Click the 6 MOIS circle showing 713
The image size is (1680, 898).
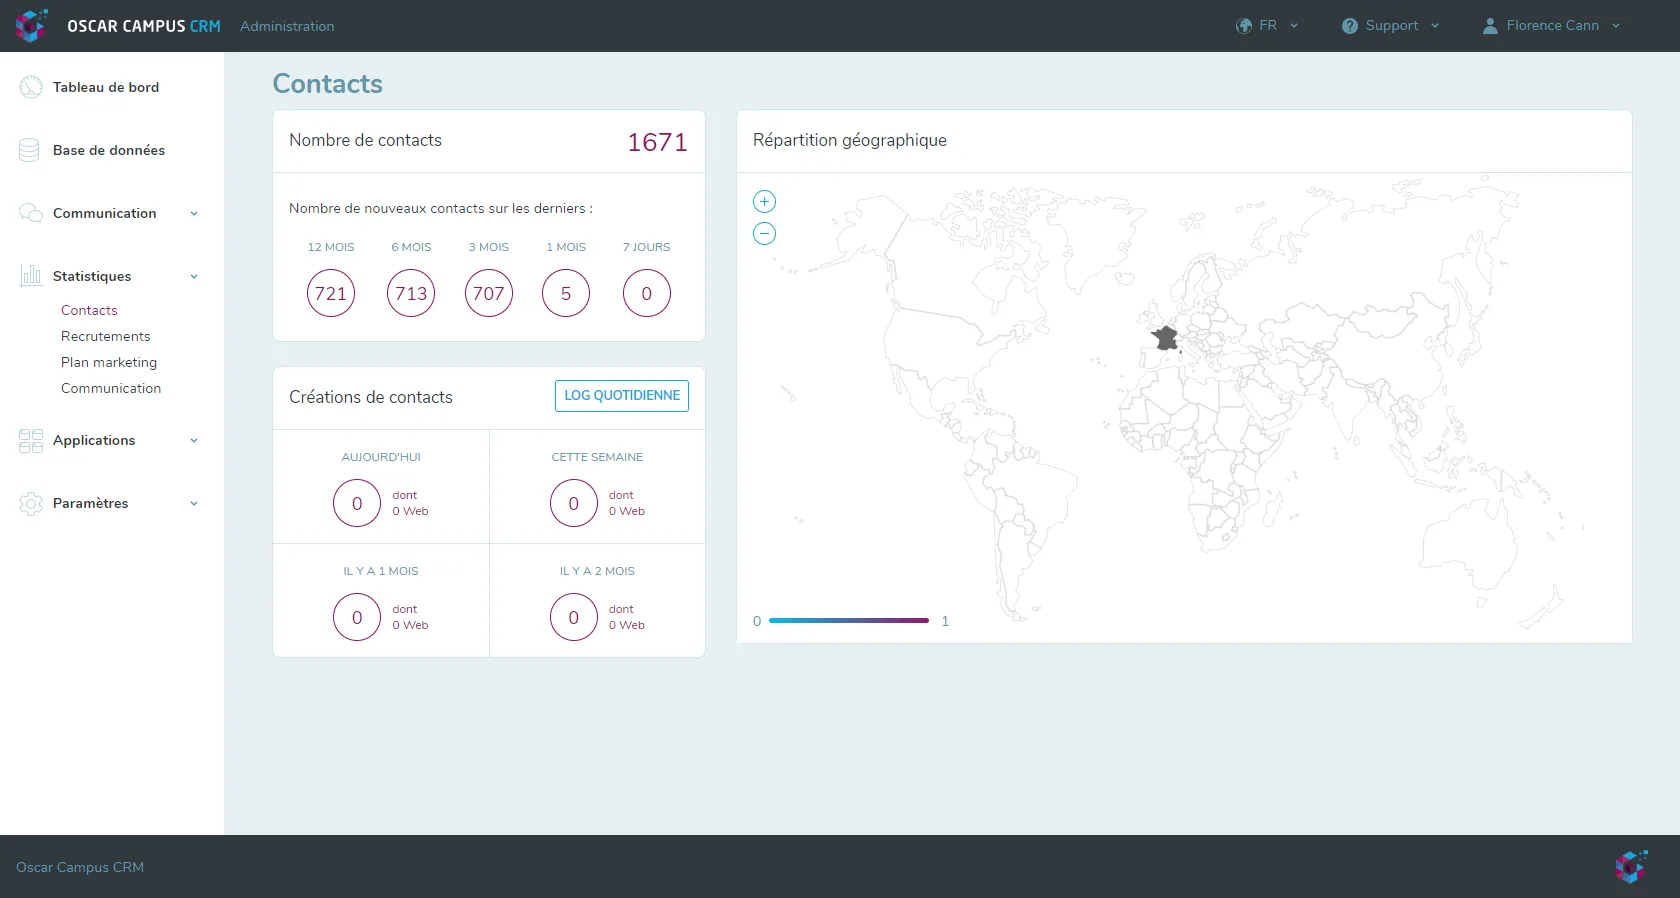[x=411, y=293]
